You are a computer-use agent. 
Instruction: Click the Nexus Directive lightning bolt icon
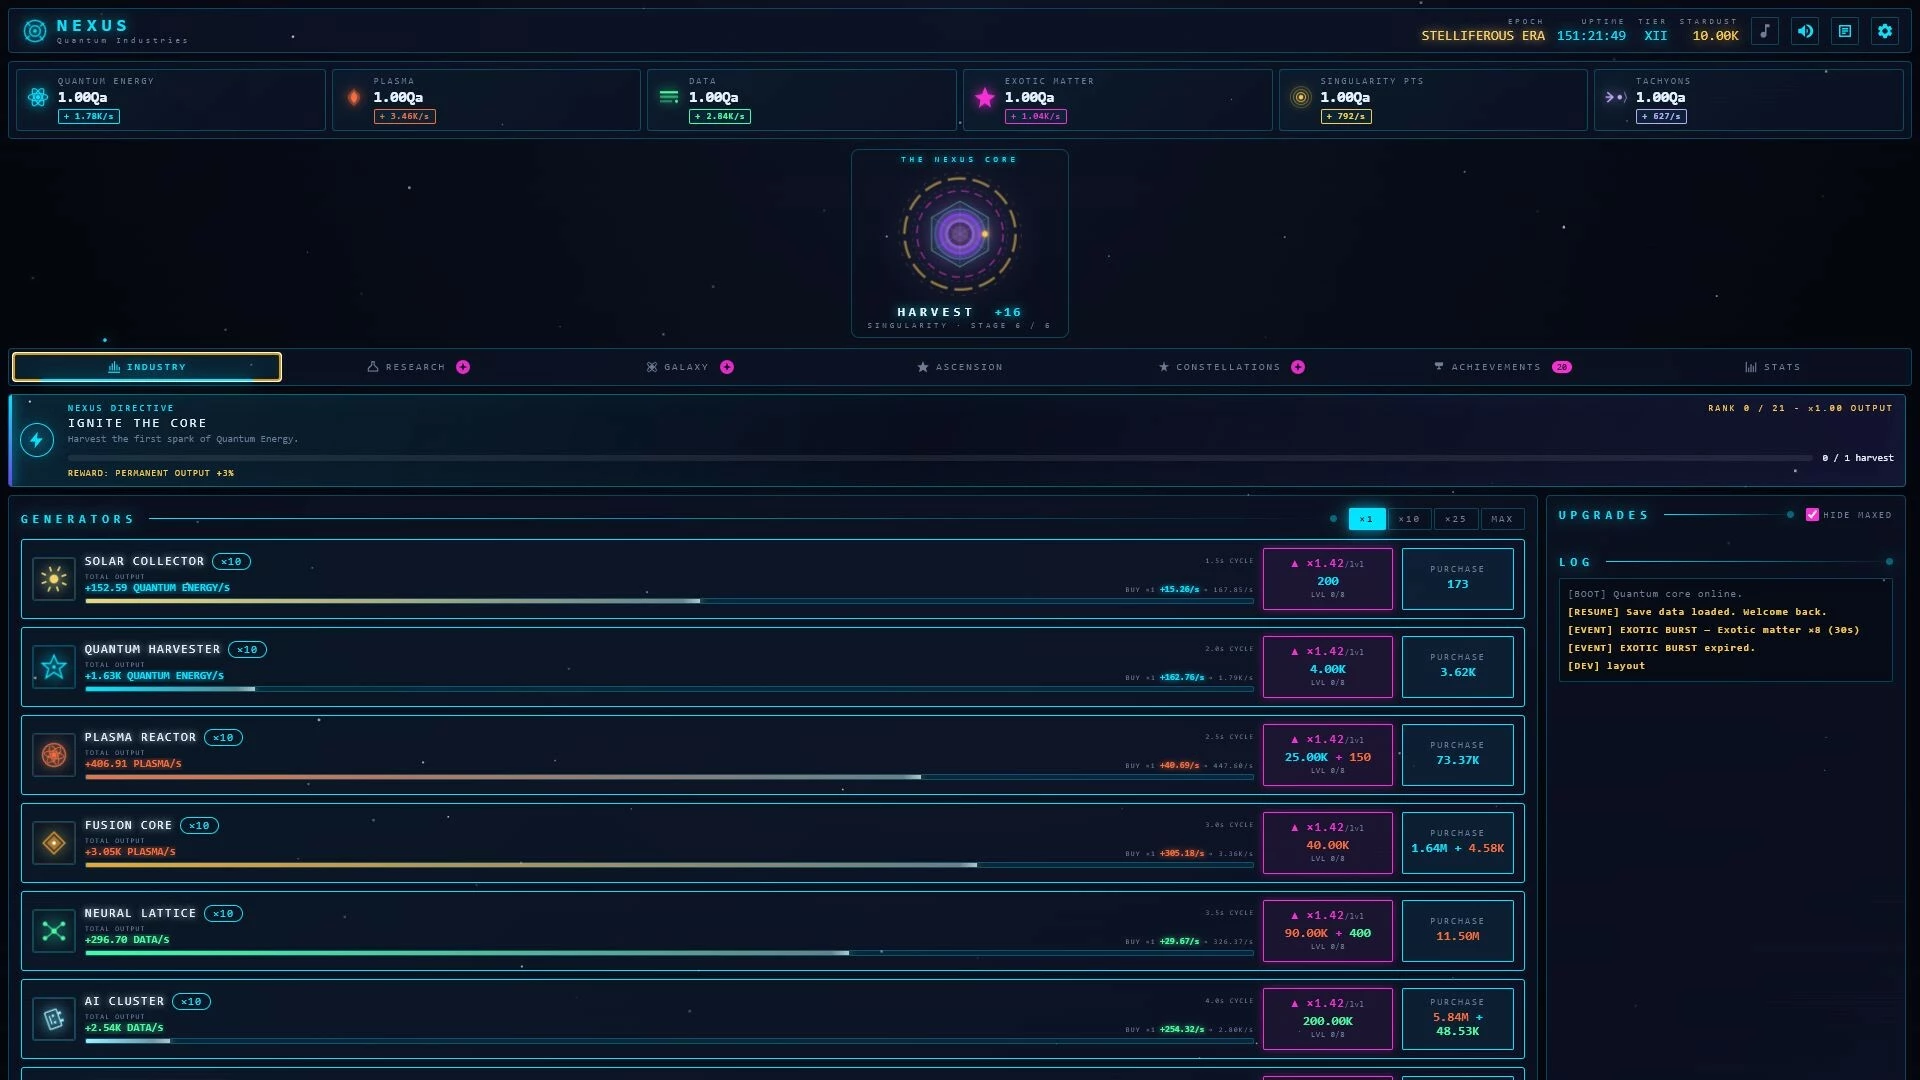(37, 440)
